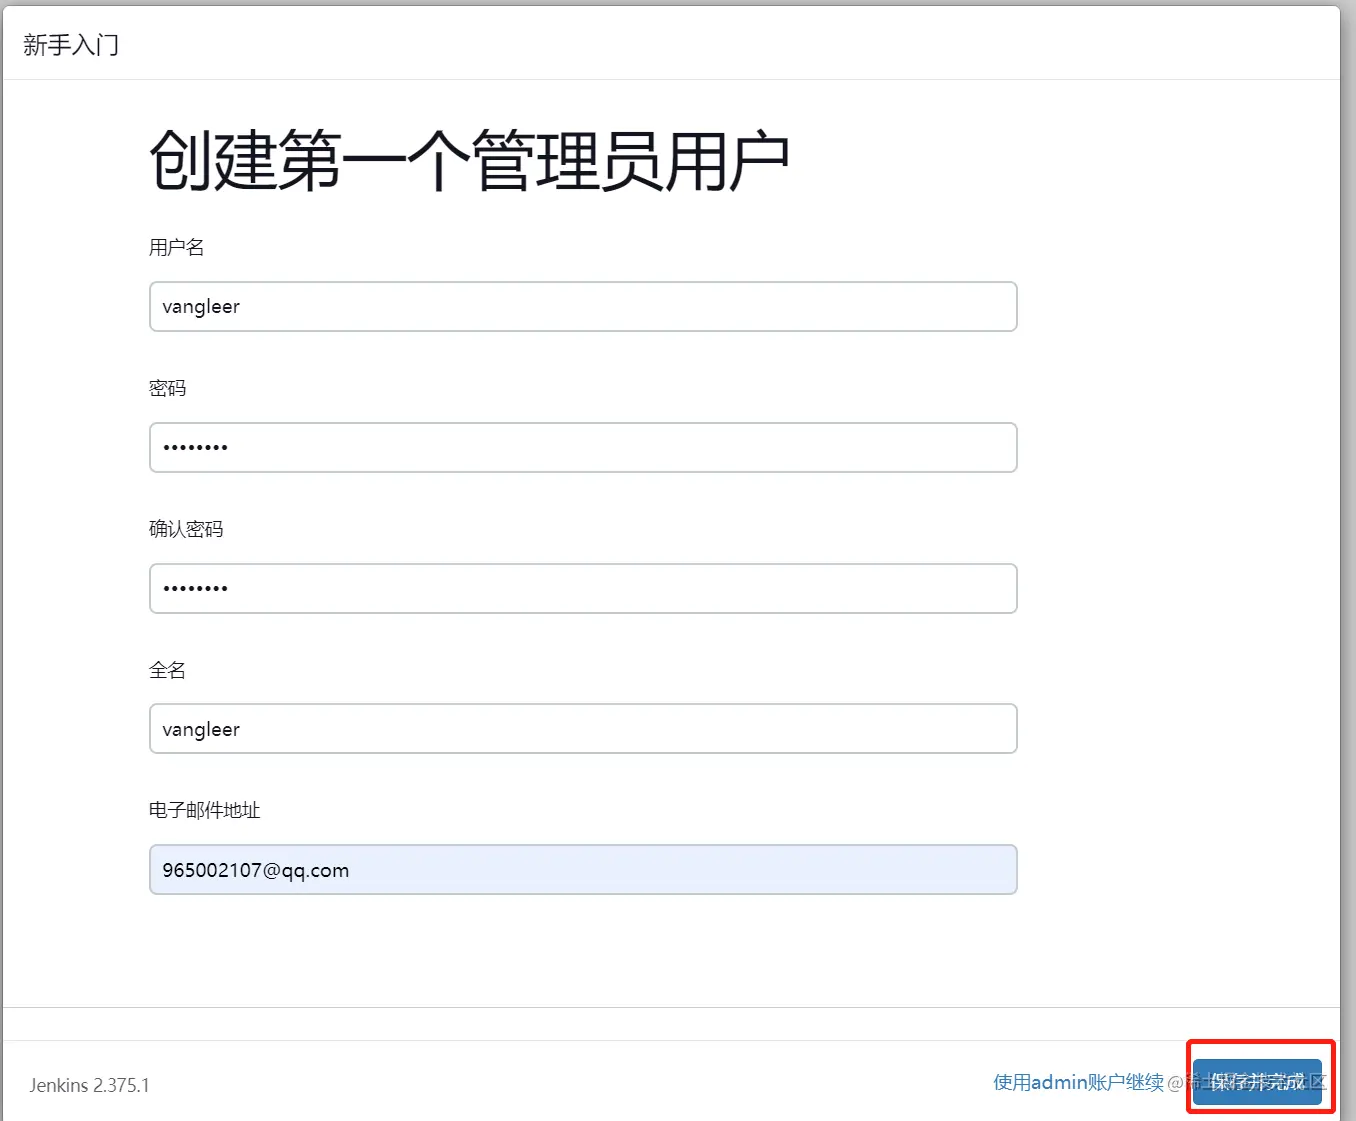
Task: Click 使用admin账户继续 link
Action: [1078, 1082]
